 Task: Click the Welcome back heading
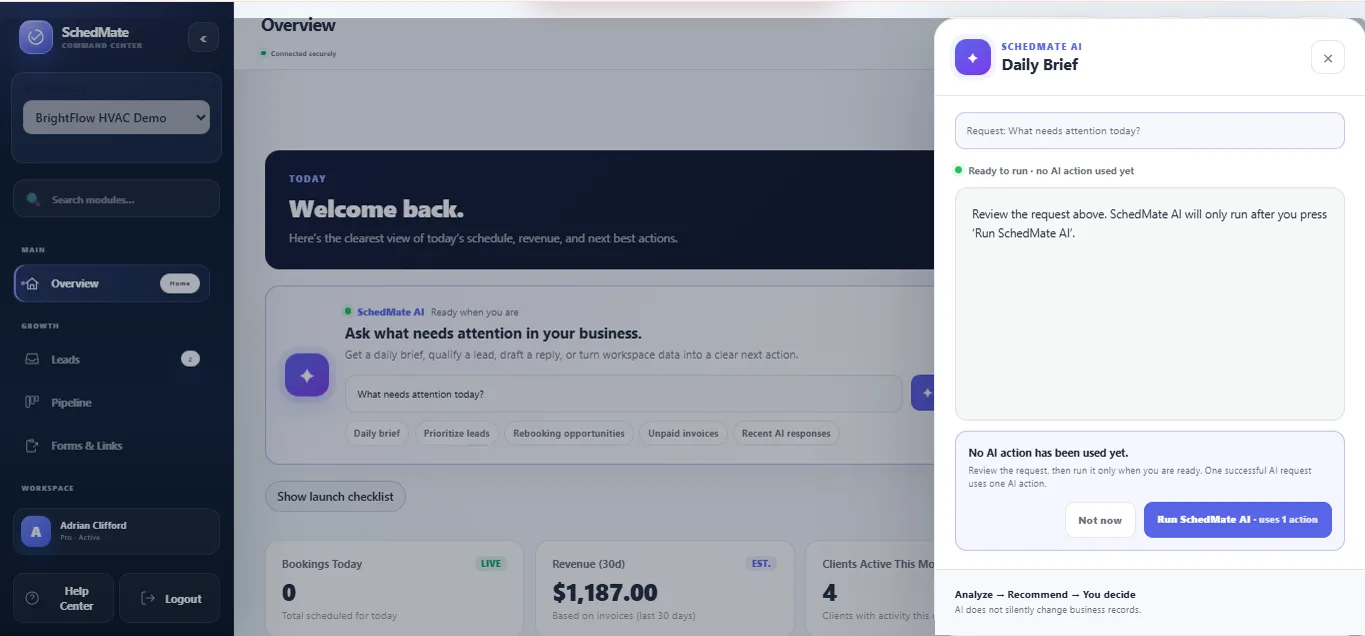pos(376,210)
